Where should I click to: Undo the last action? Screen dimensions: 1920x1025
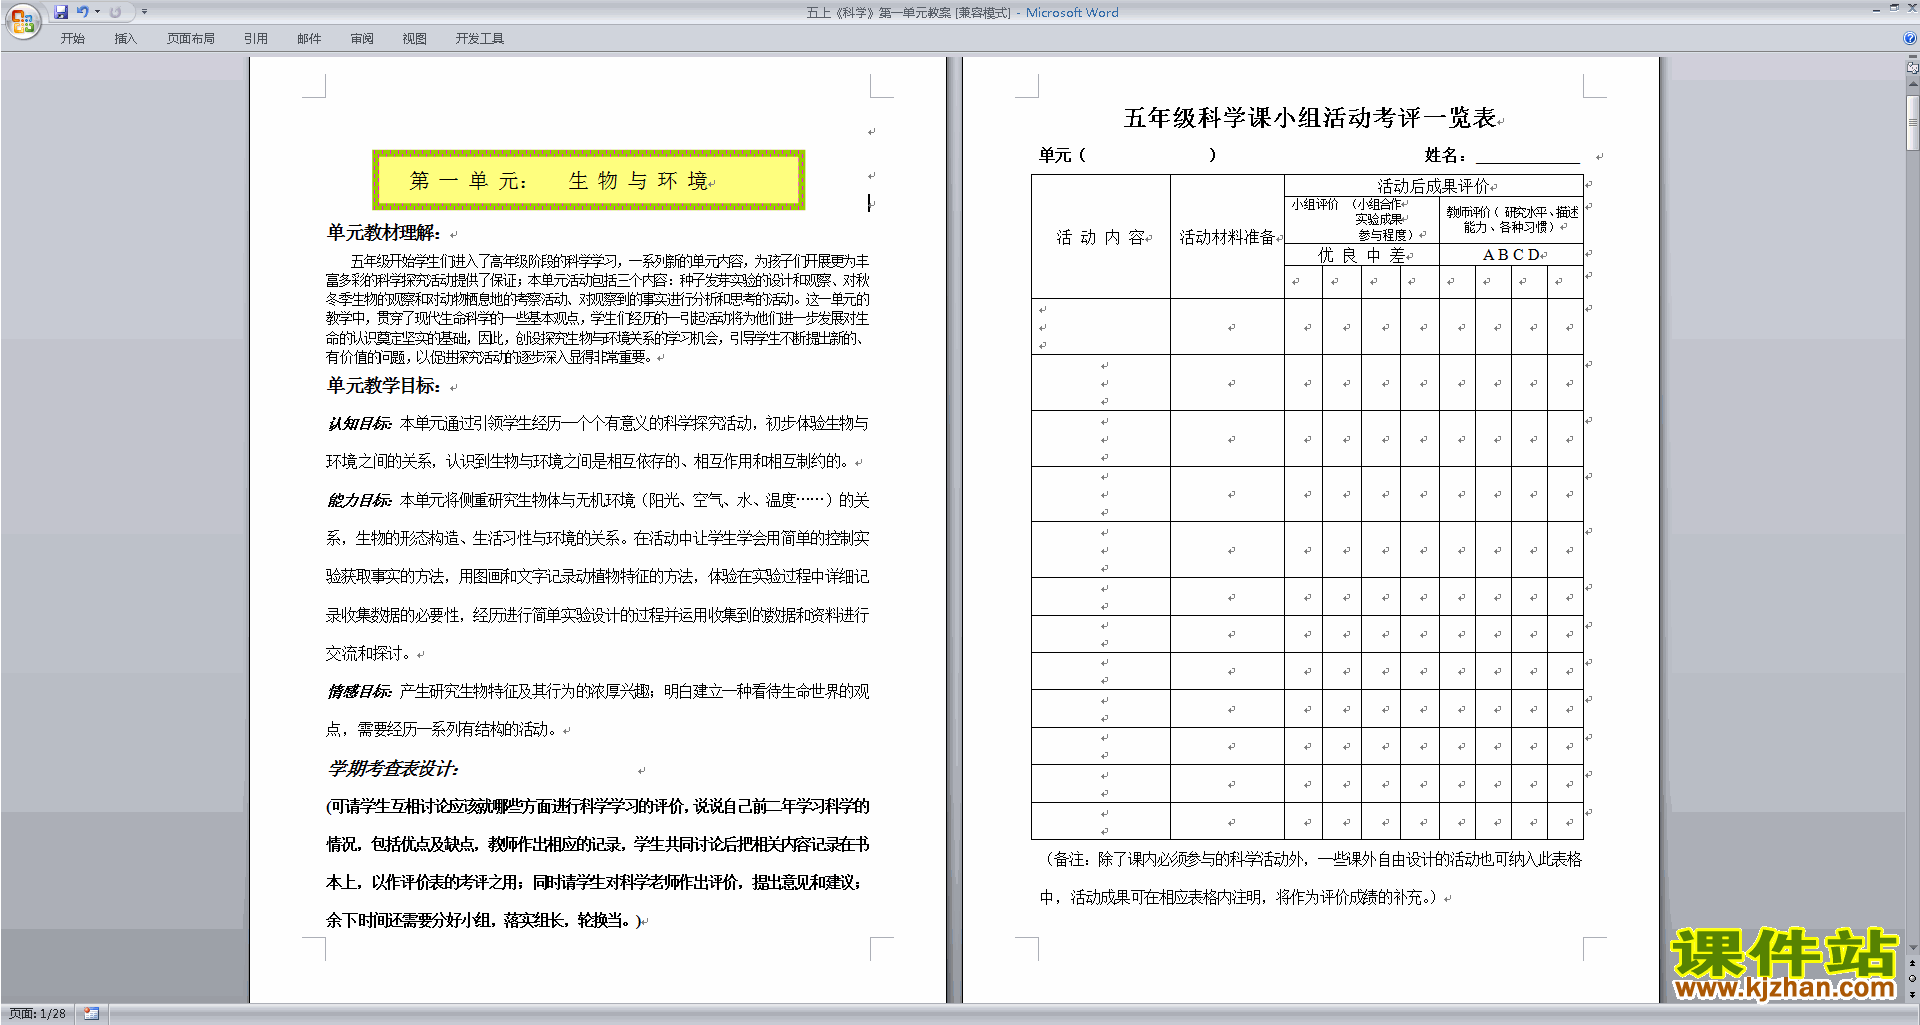coord(82,12)
